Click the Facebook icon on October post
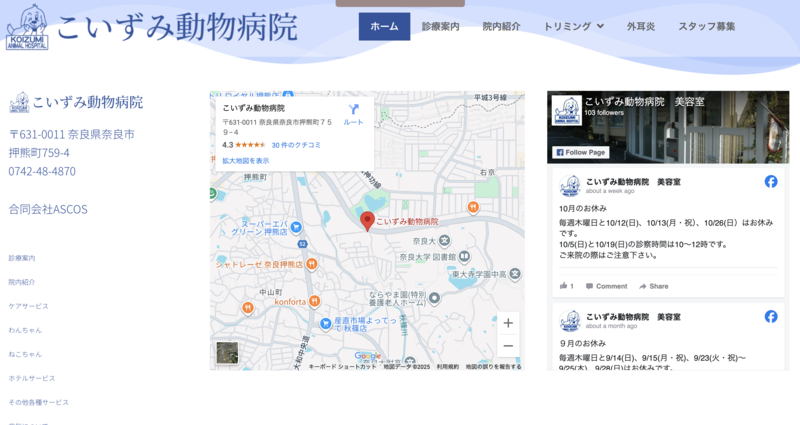The width and height of the screenshot is (800, 425). (x=771, y=181)
